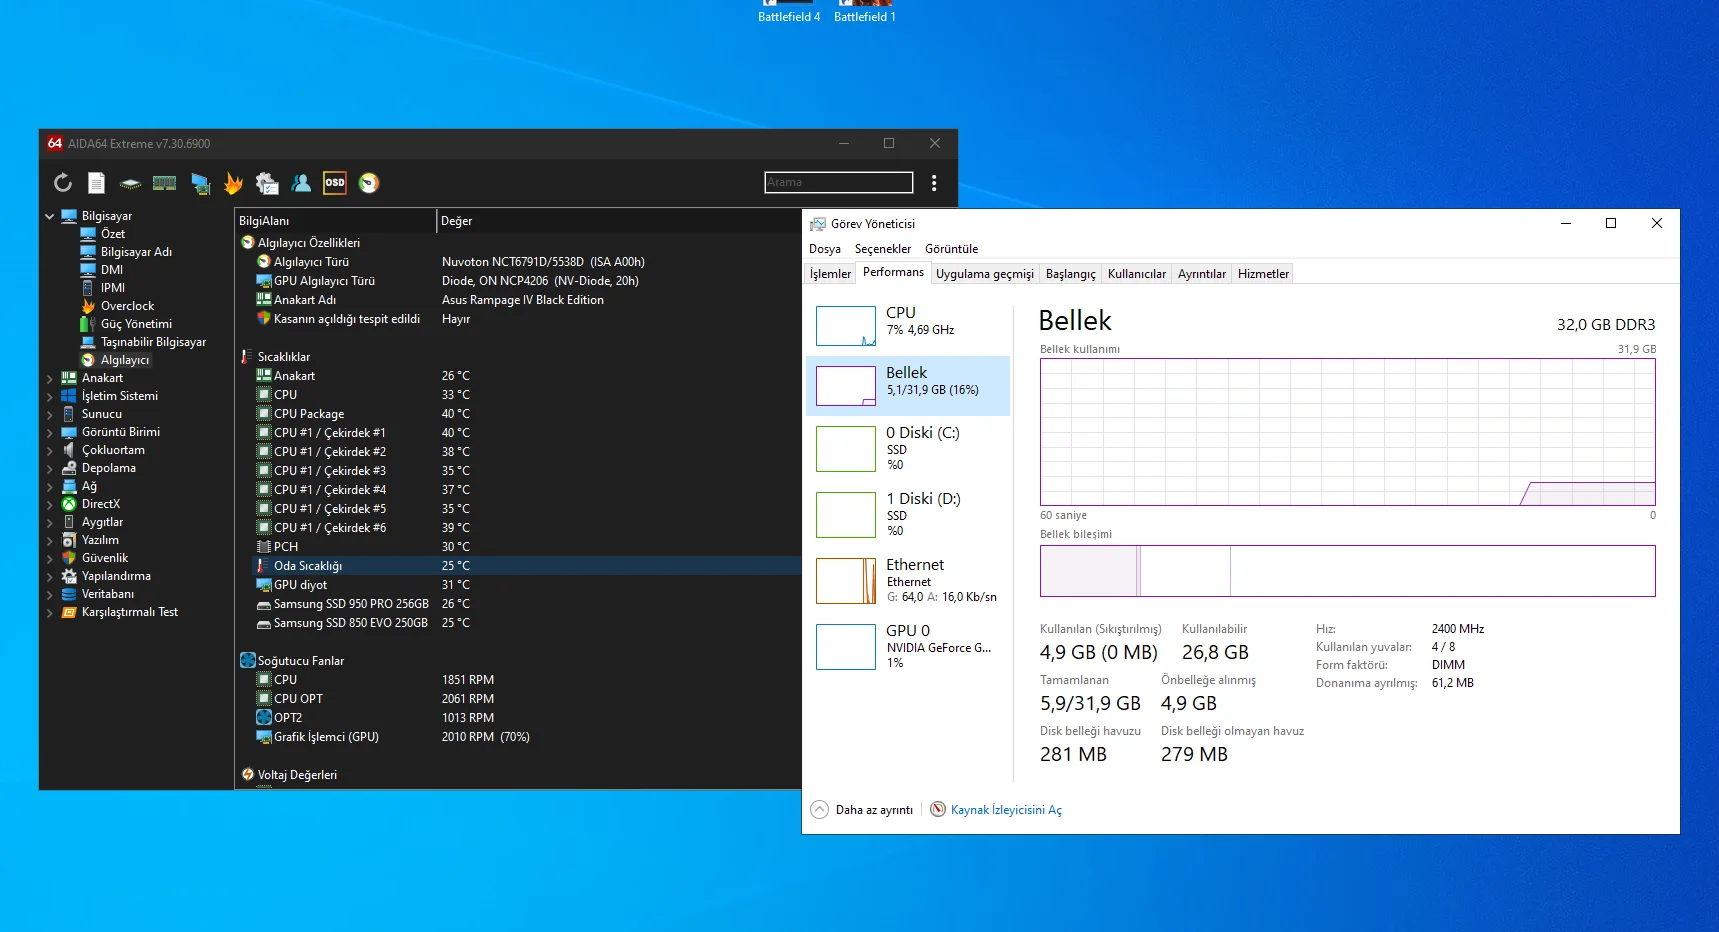1719x932 pixels.
Task: Open the Görüntüle menu
Action: click(952, 249)
